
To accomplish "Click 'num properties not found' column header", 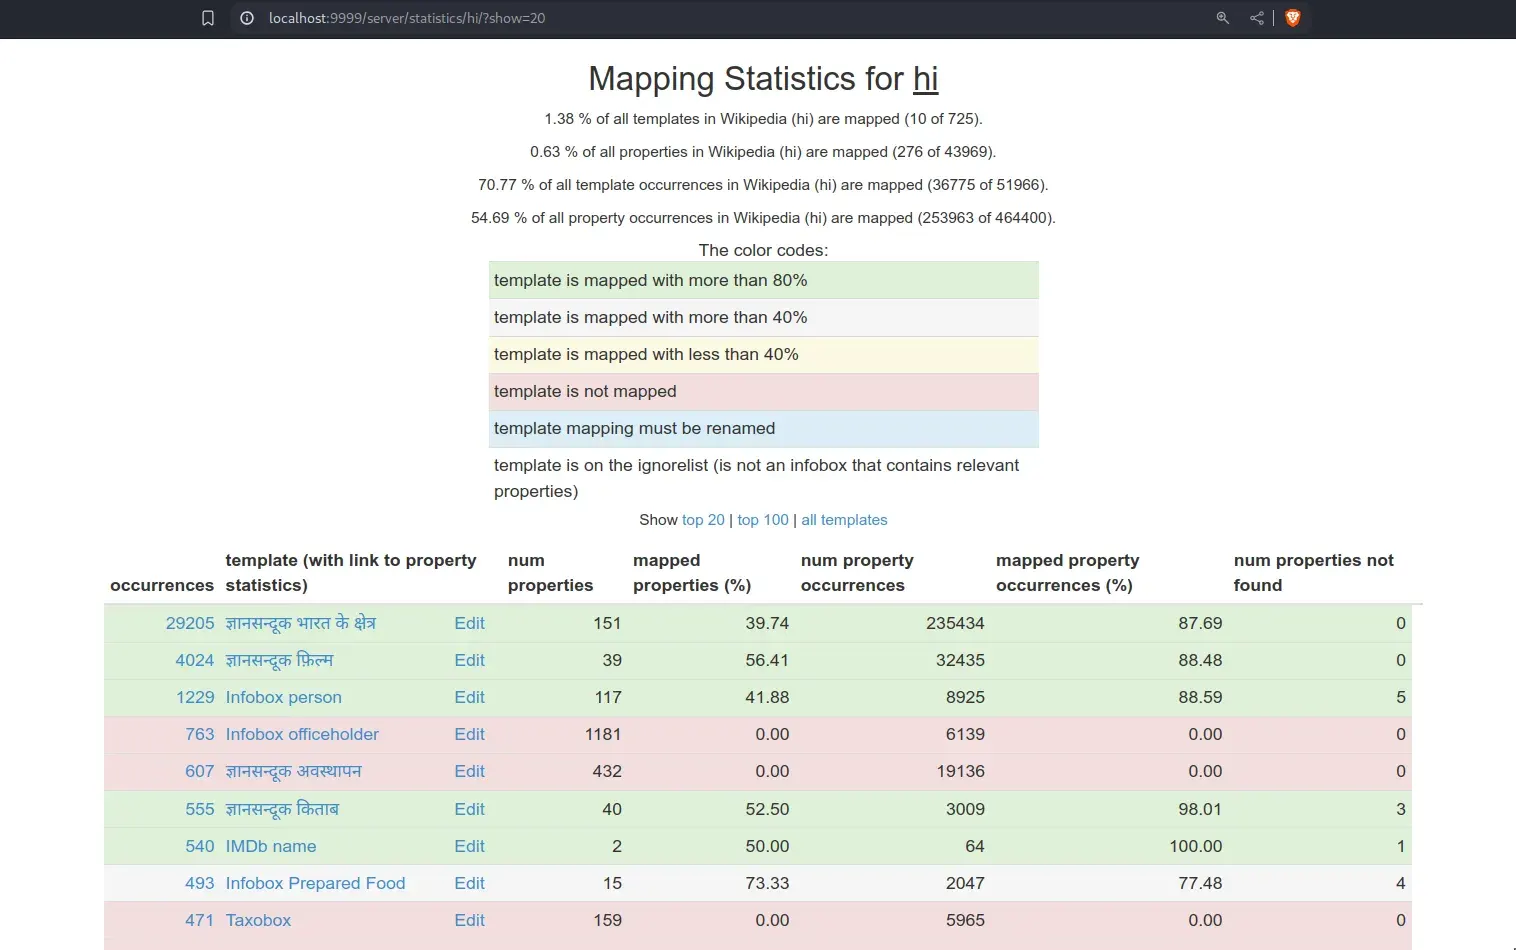I will click(1313, 573).
